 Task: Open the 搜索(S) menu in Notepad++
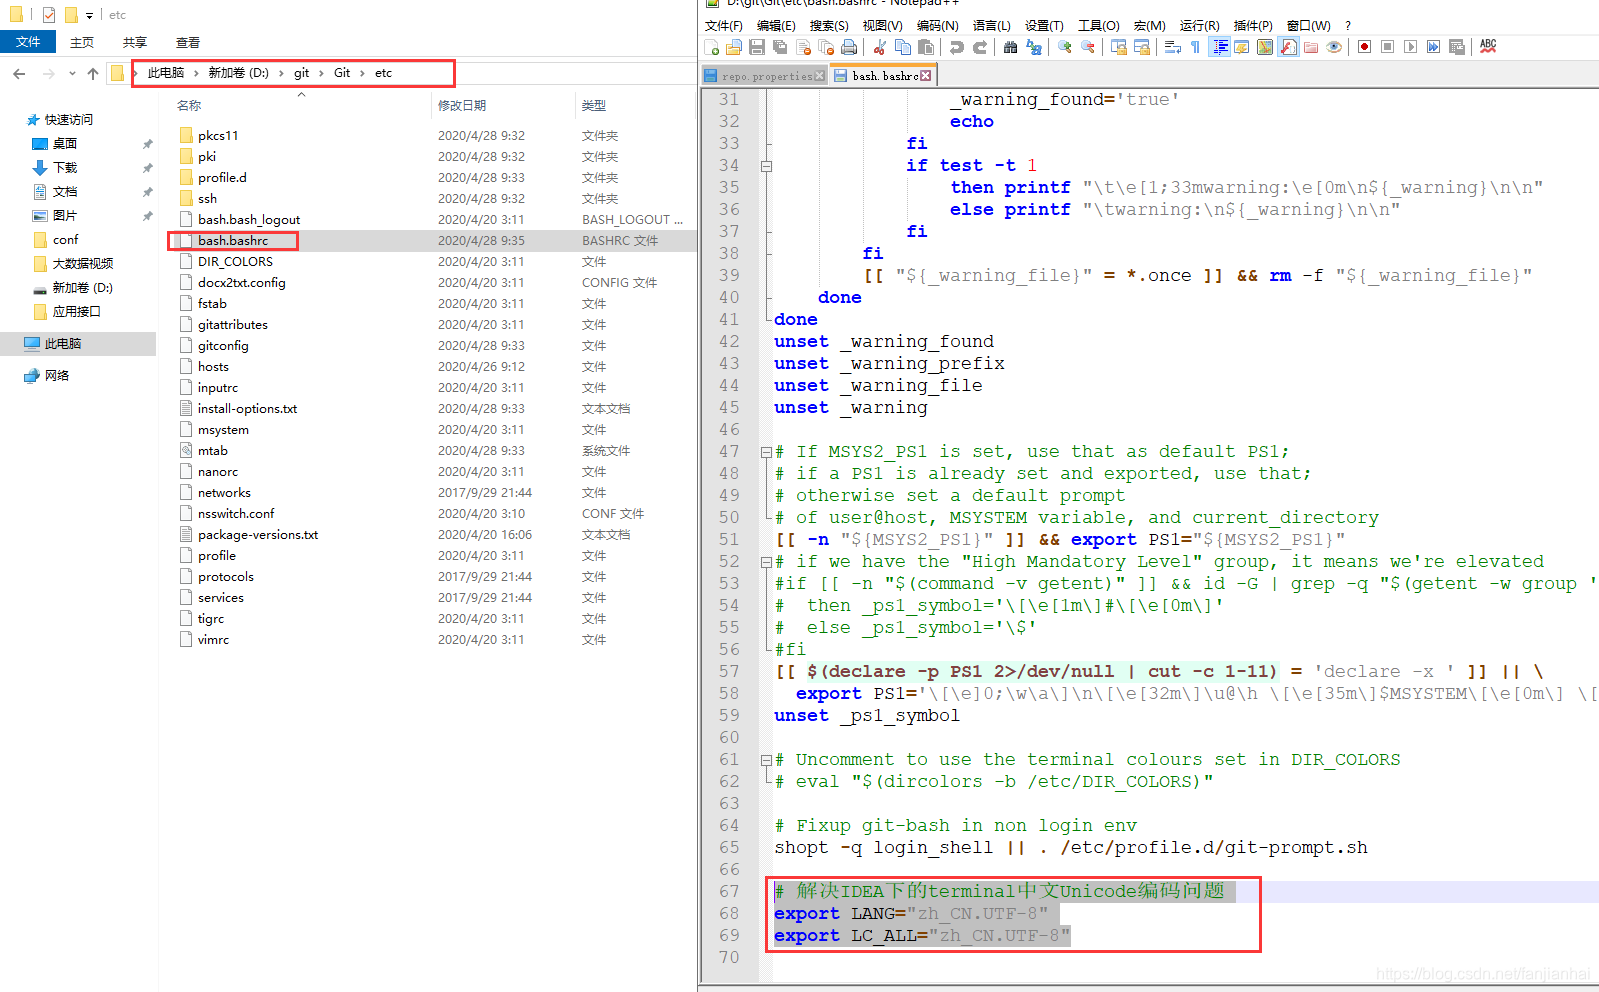(829, 26)
